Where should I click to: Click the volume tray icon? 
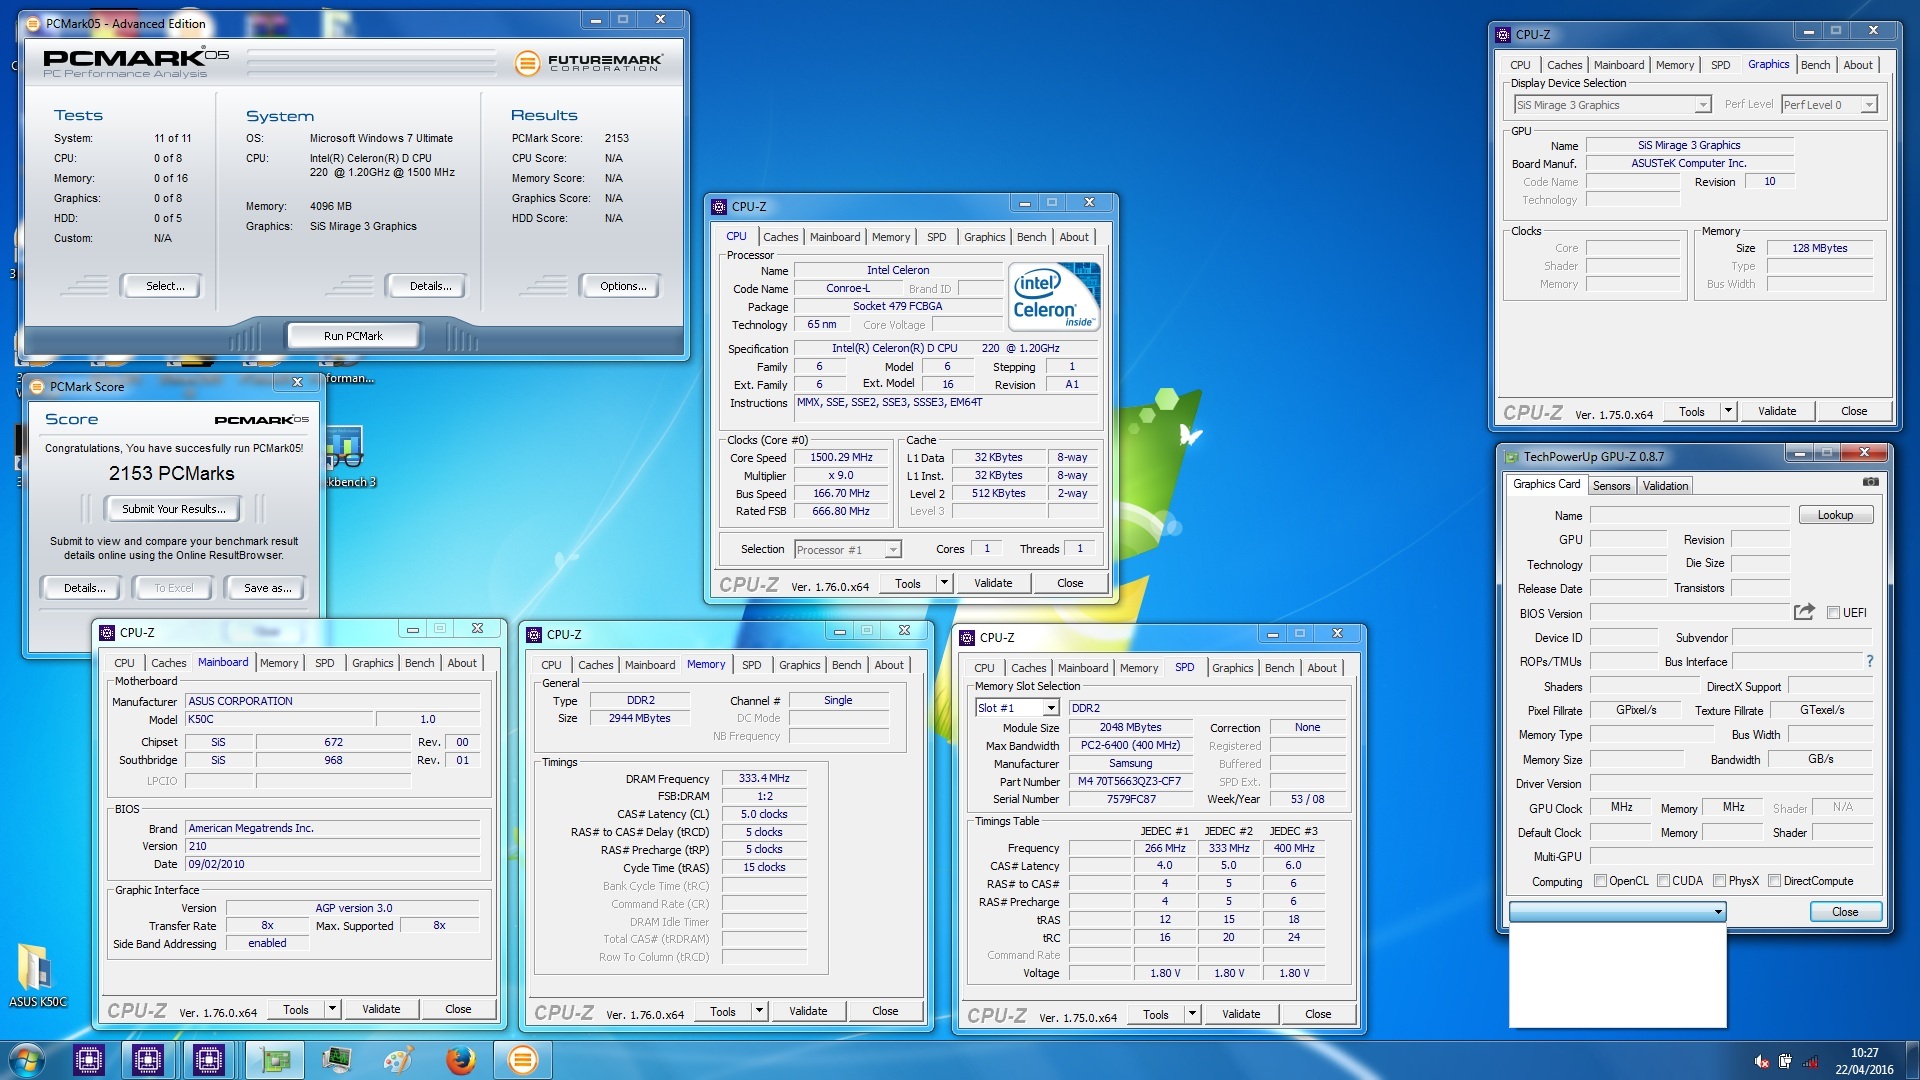click(1762, 1061)
